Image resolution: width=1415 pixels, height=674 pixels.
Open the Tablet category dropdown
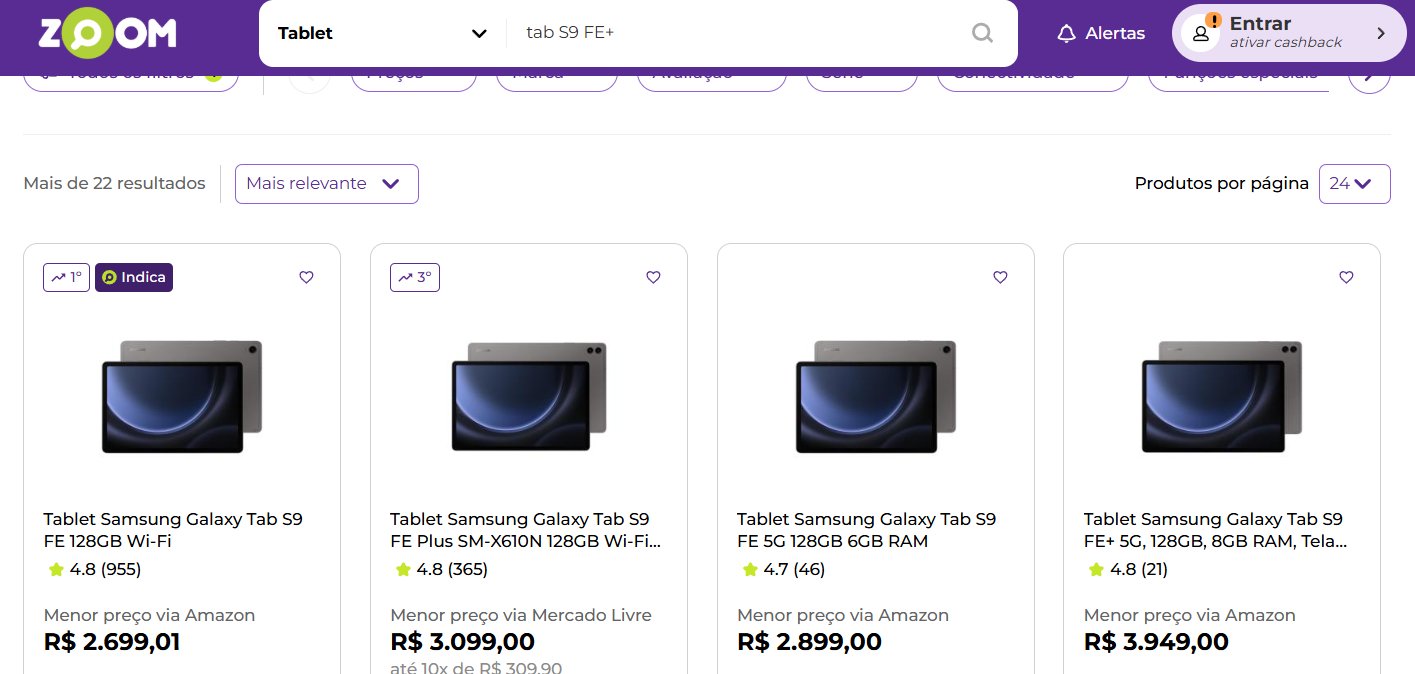tap(382, 33)
